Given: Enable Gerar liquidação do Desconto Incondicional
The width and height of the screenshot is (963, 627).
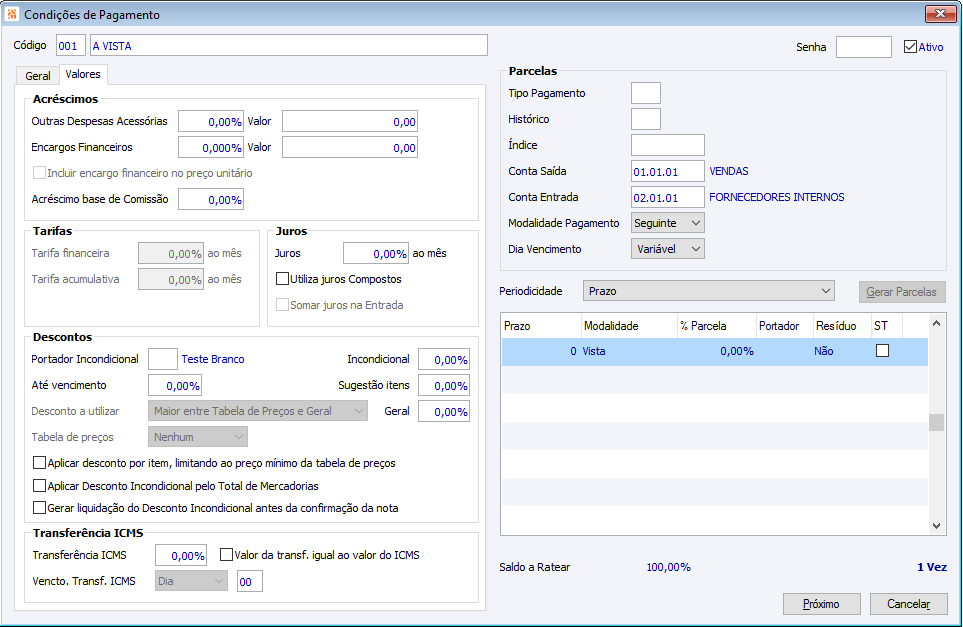Looking at the screenshot, I should [x=39, y=508].
